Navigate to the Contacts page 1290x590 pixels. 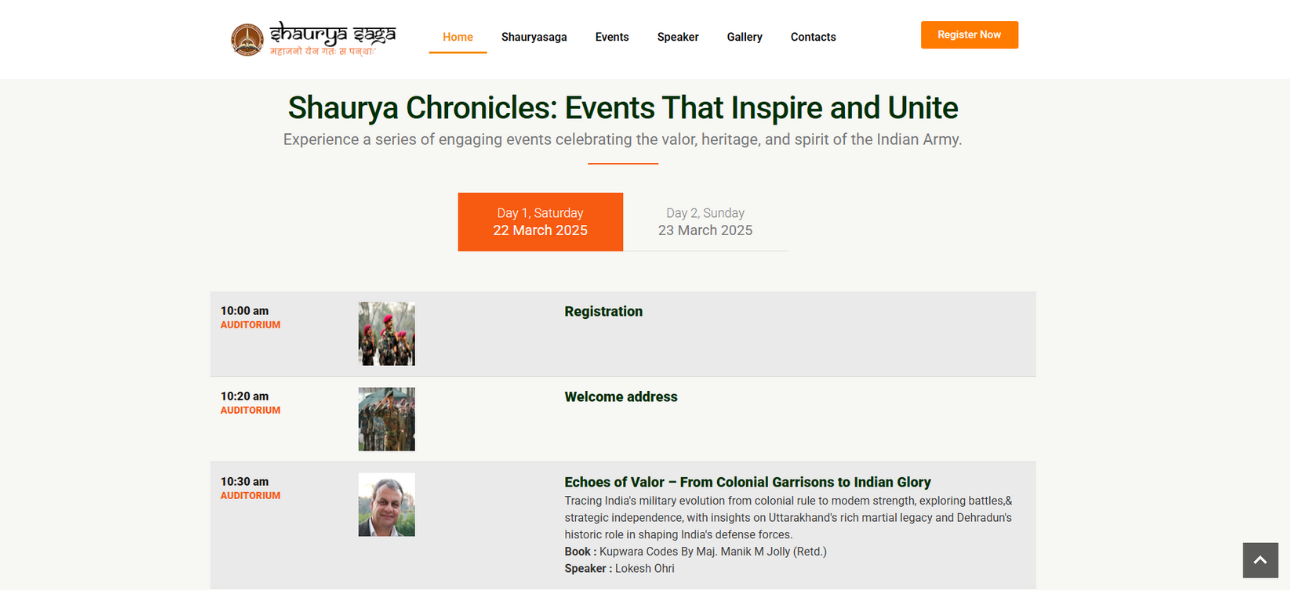(813, 37)
